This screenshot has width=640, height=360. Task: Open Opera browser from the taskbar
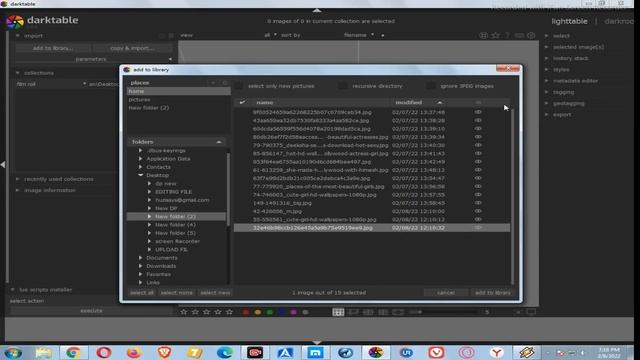point(104,352)
